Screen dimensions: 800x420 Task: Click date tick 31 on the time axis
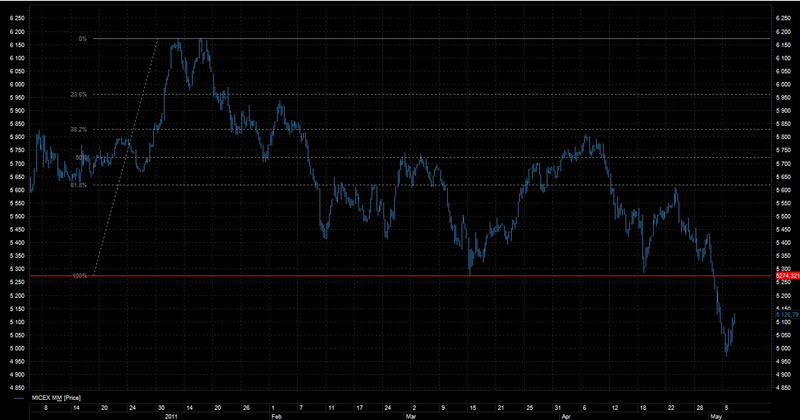point(558,408)
